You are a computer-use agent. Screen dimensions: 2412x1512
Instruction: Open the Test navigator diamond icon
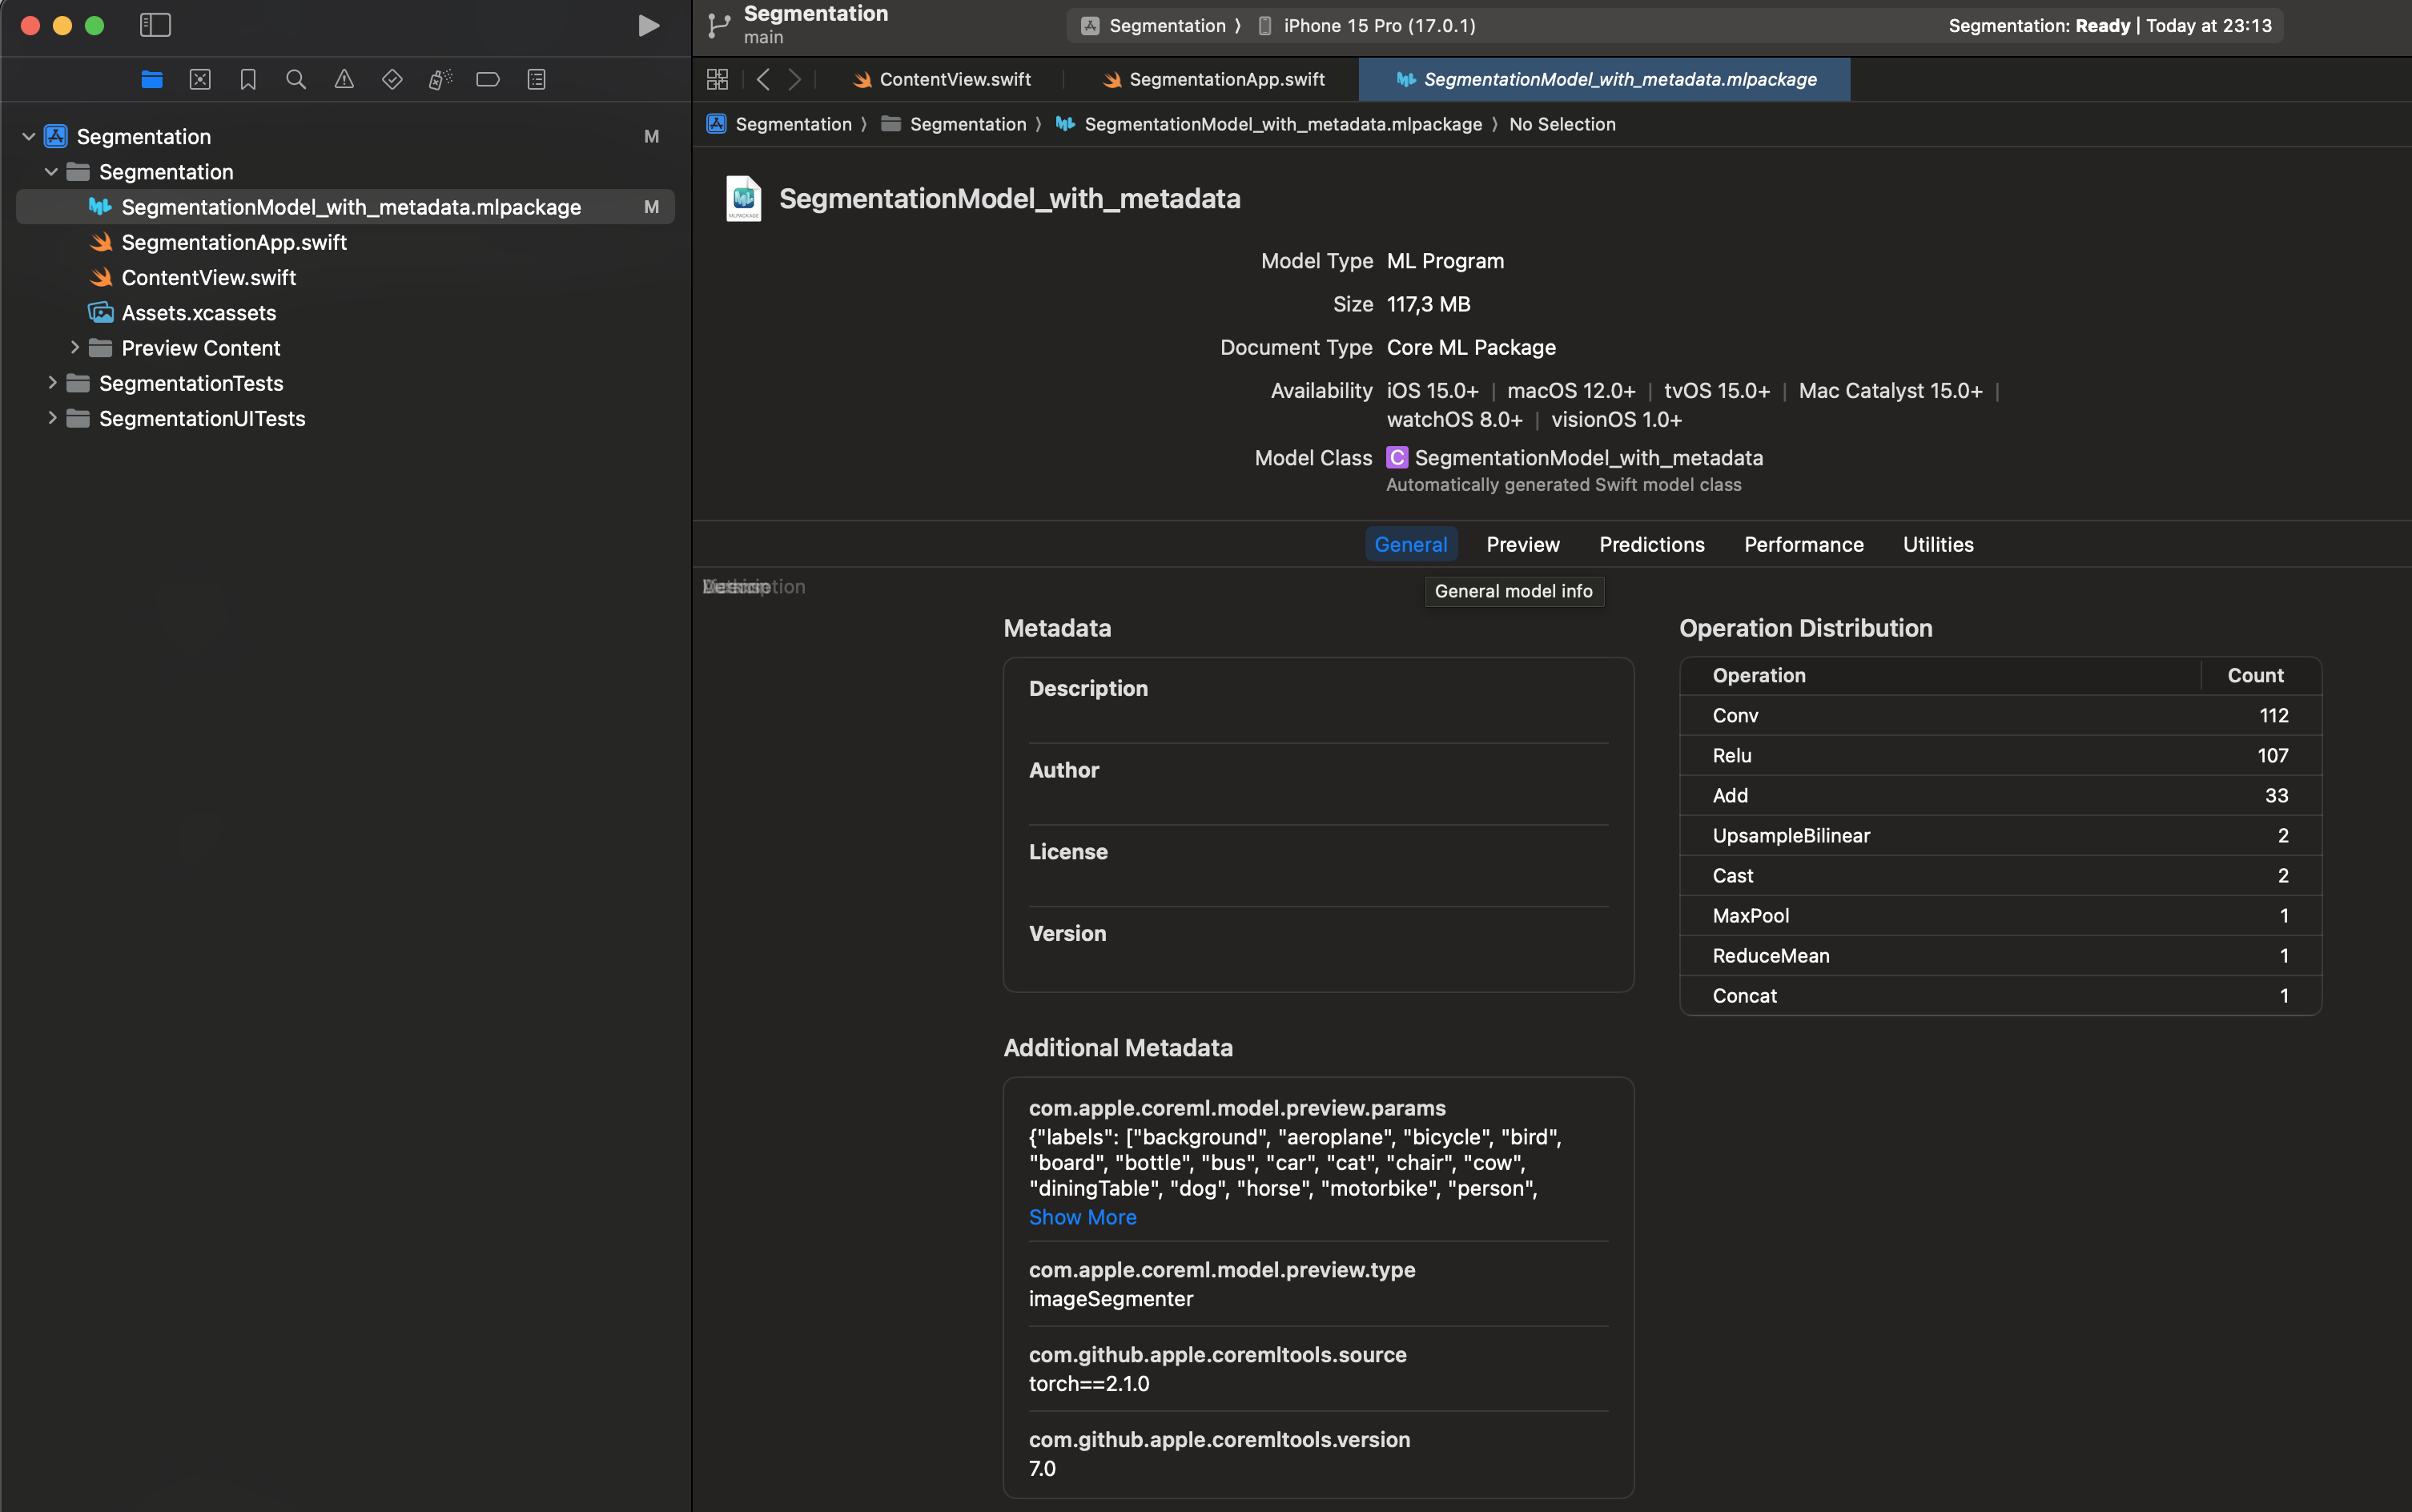[x=392, y=79]
